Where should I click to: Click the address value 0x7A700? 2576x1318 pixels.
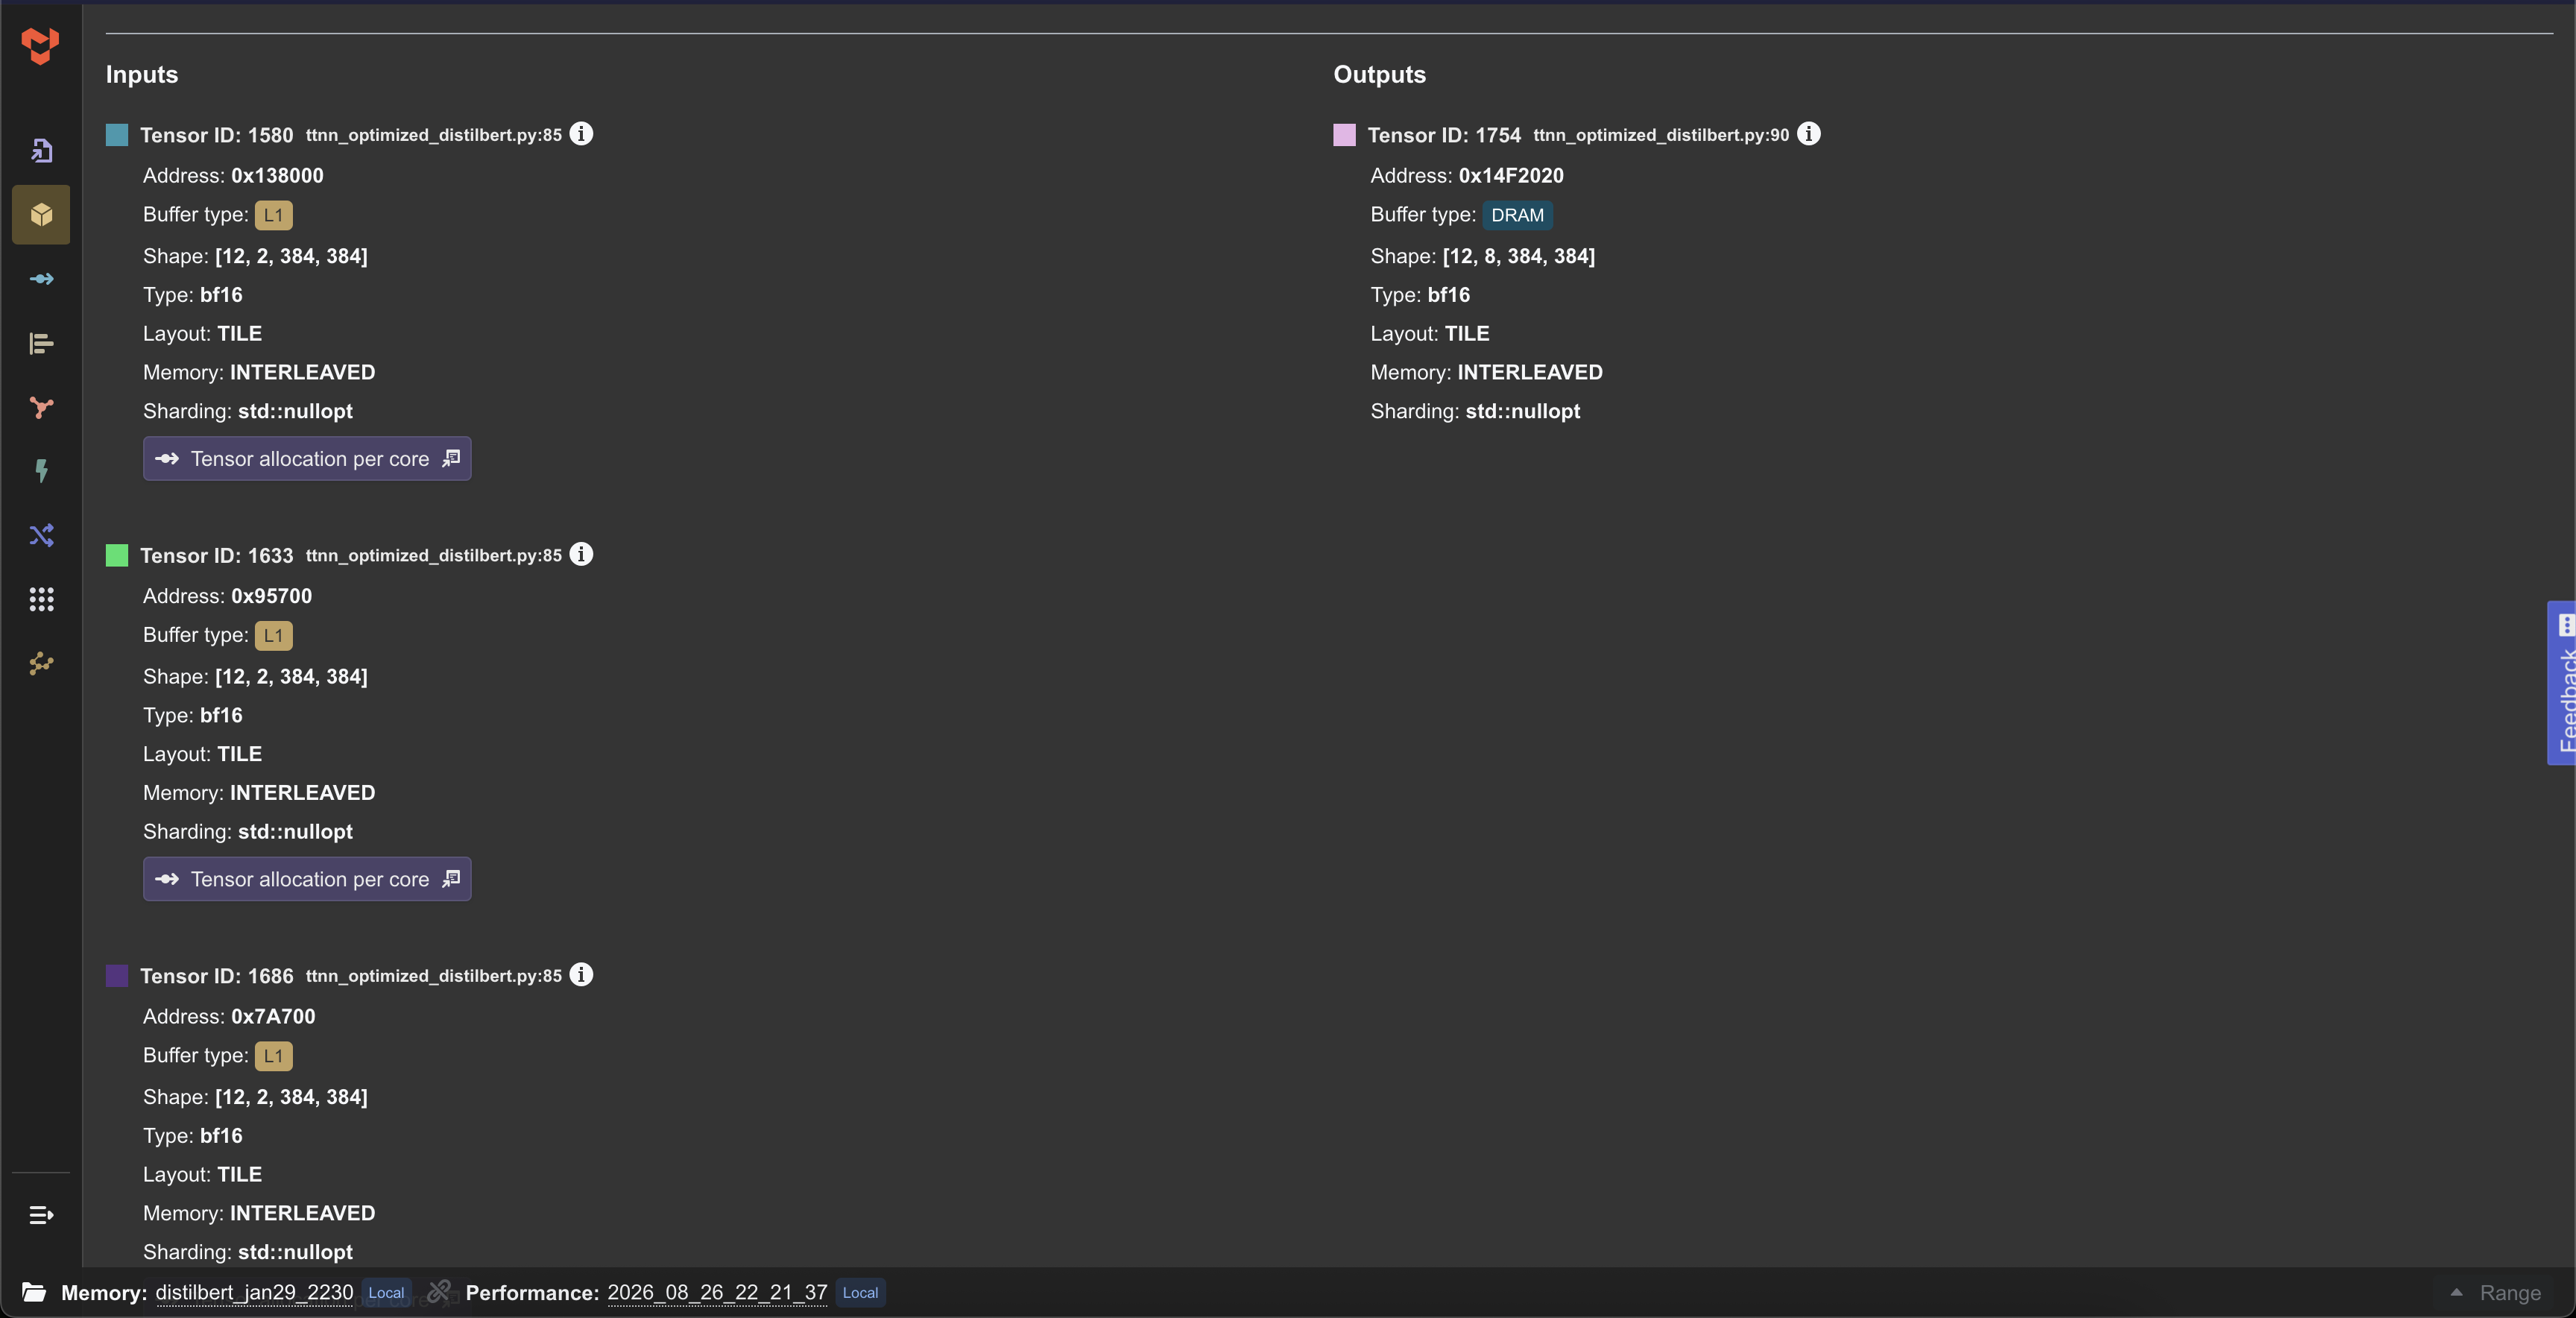273,1016
